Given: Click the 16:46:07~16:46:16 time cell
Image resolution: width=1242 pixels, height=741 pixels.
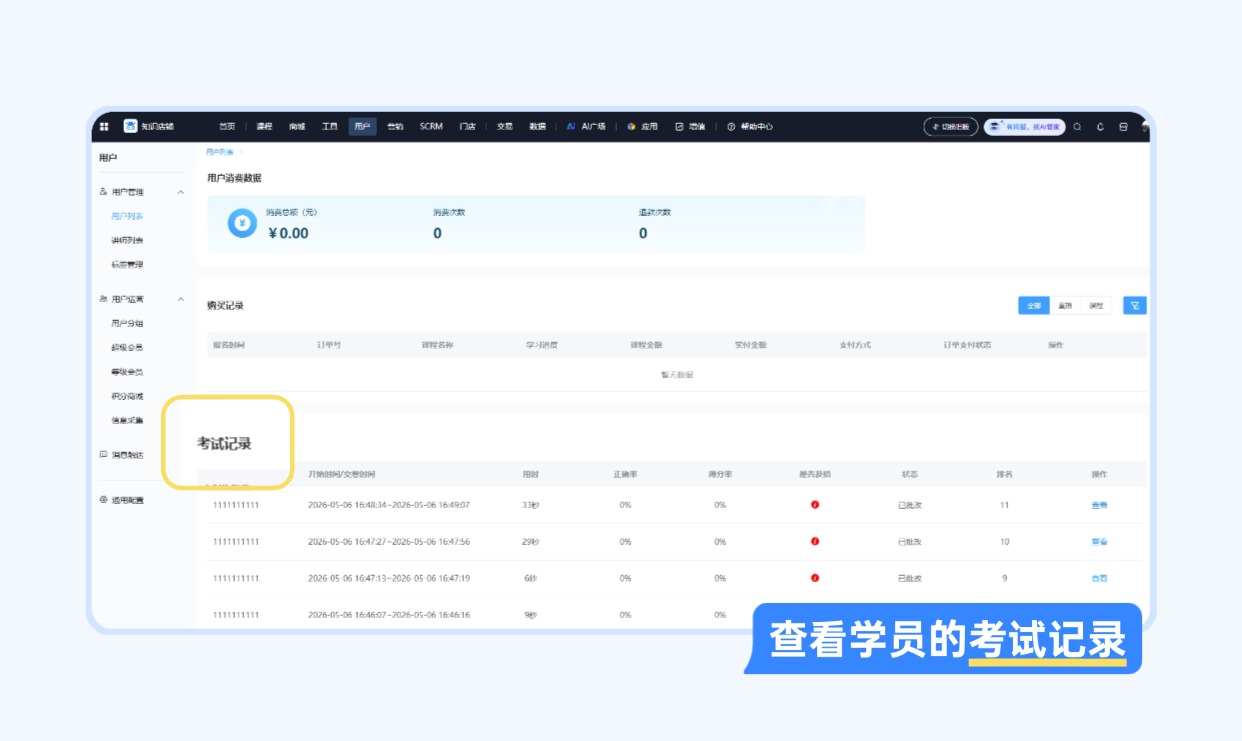Looking at the screenshot, I should 389,614.
